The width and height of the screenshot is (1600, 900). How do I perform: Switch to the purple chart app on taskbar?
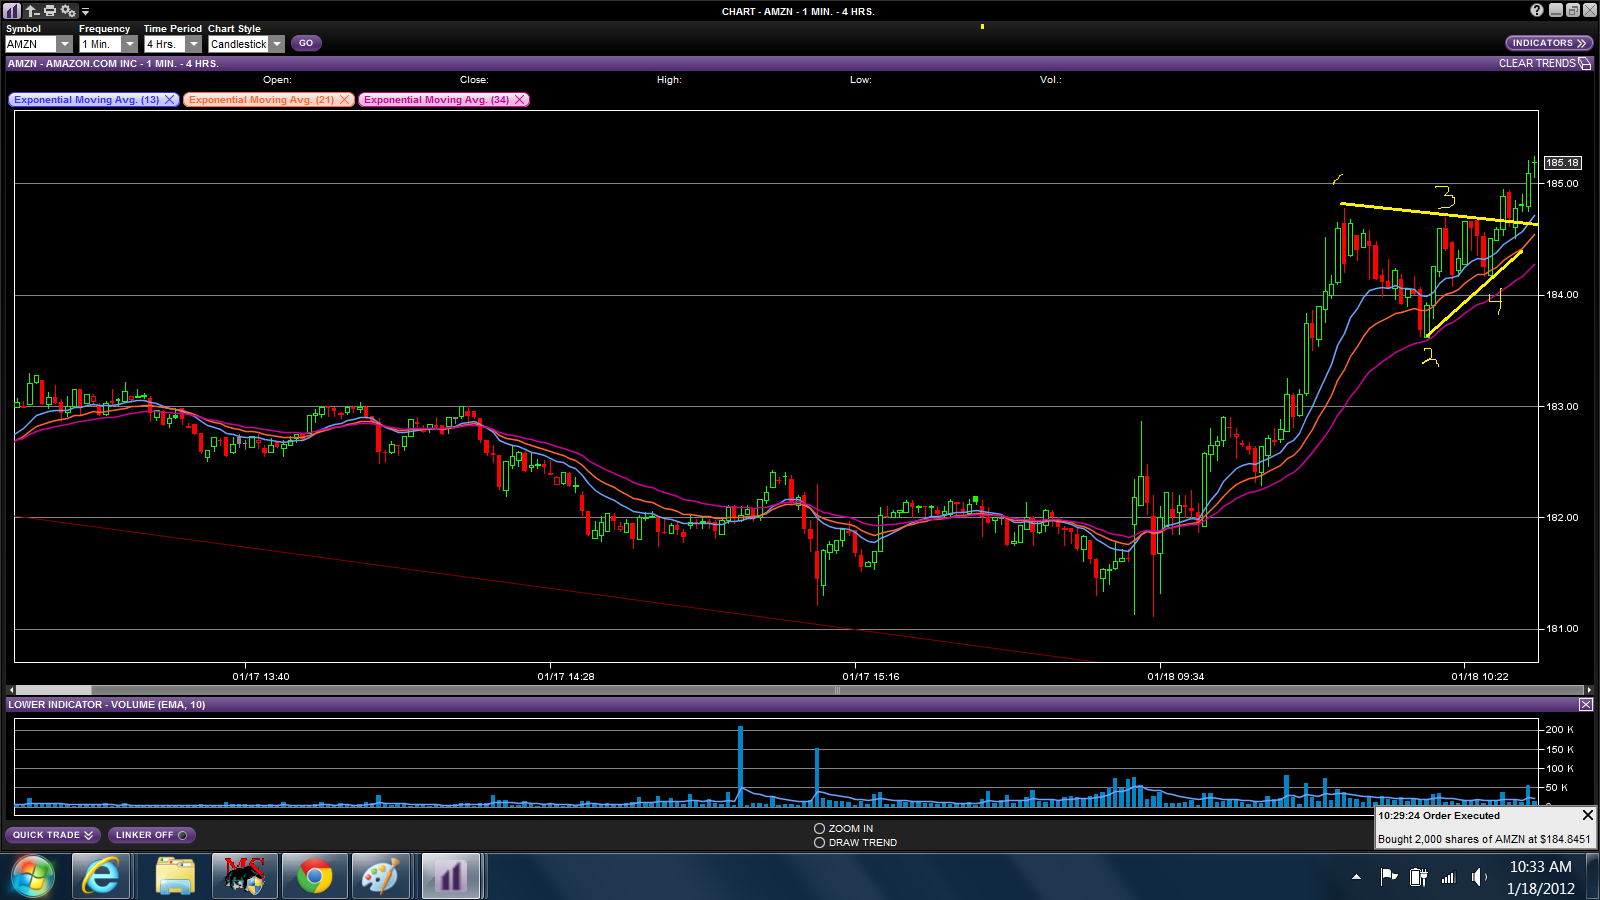pos(452,877)
